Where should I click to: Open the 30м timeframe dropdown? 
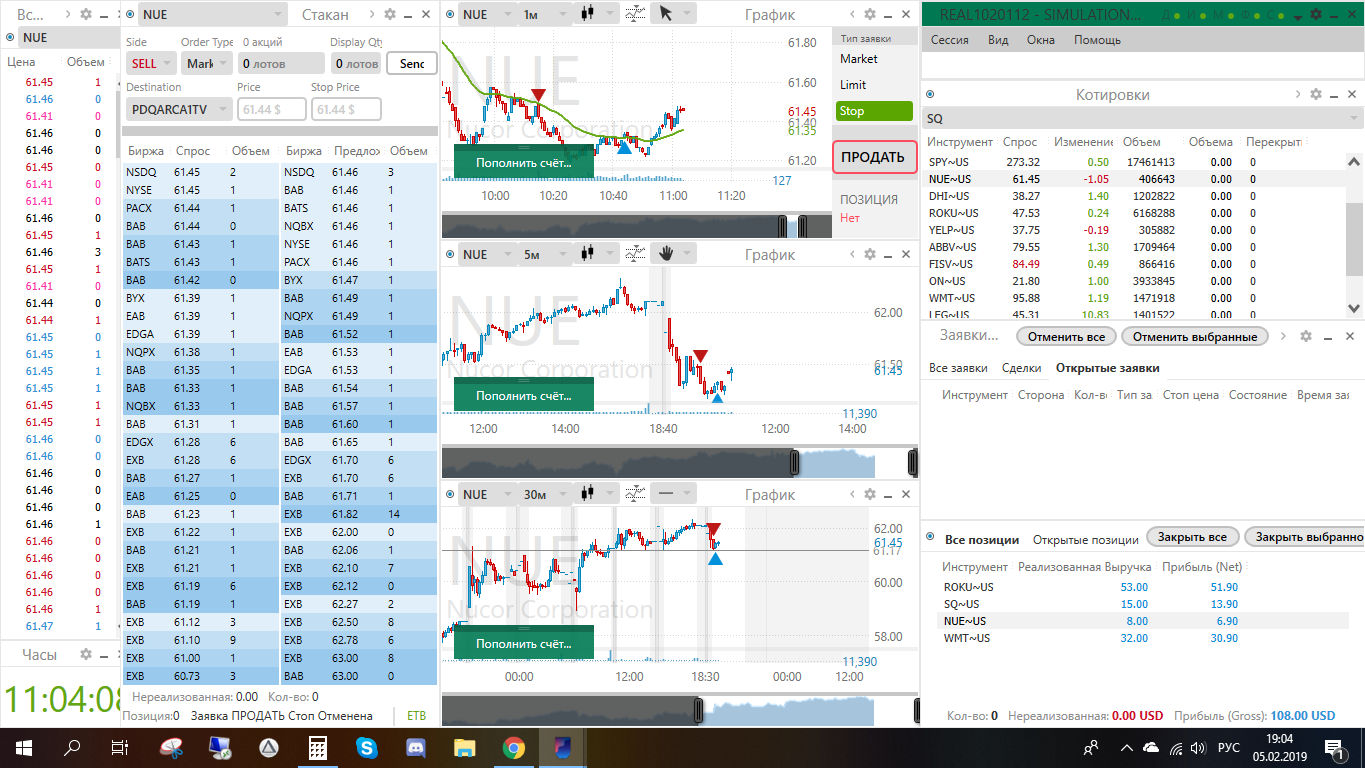click(545, 494)
